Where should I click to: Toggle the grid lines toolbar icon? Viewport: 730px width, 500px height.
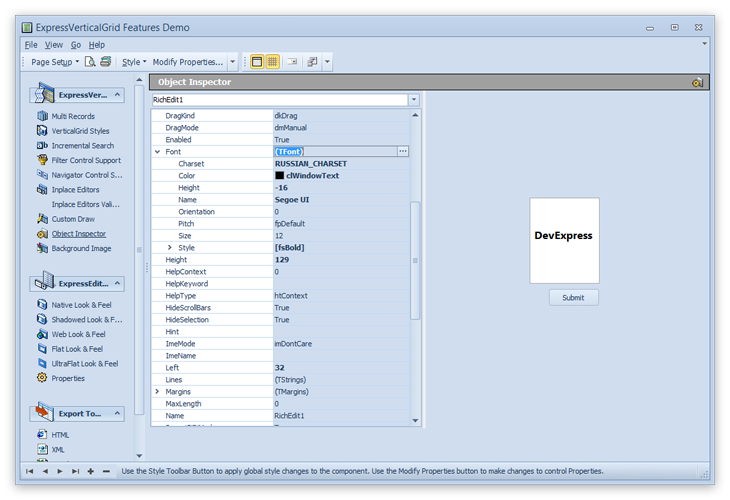click(272, 61)
